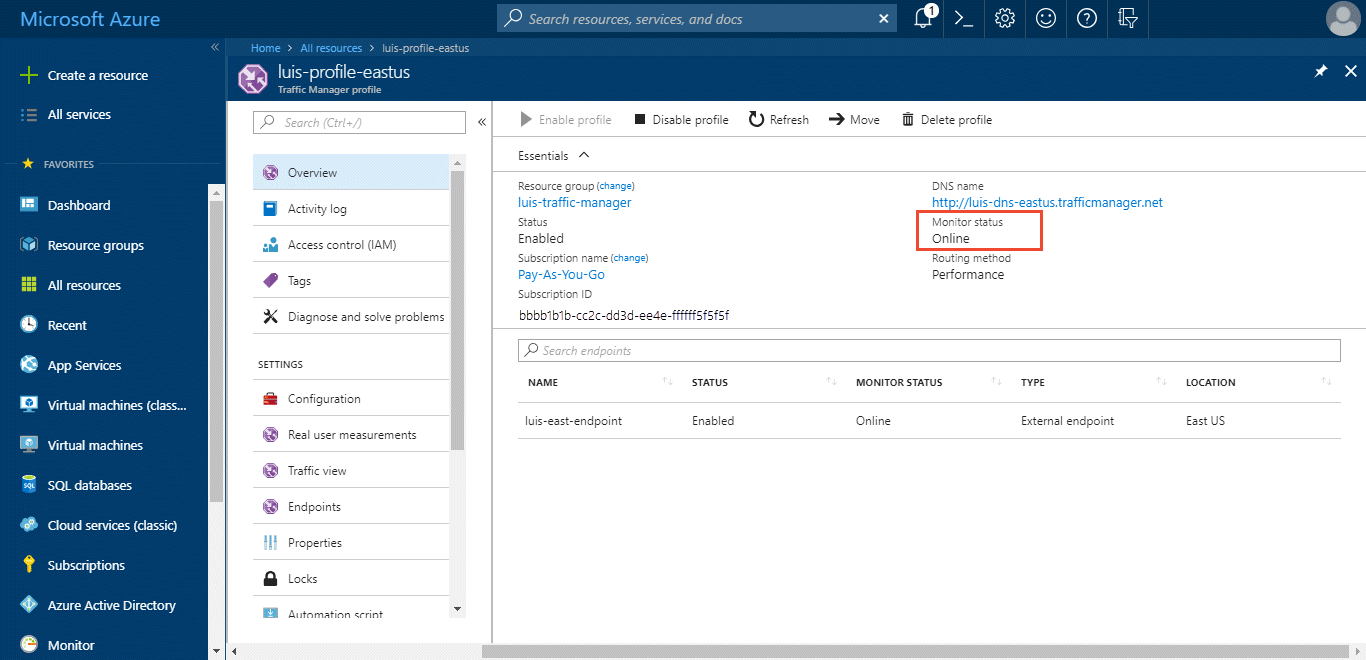The height and width of the screenshot is (660, 1366).
Task: Open the Properties page
Action: click(351, 543)
